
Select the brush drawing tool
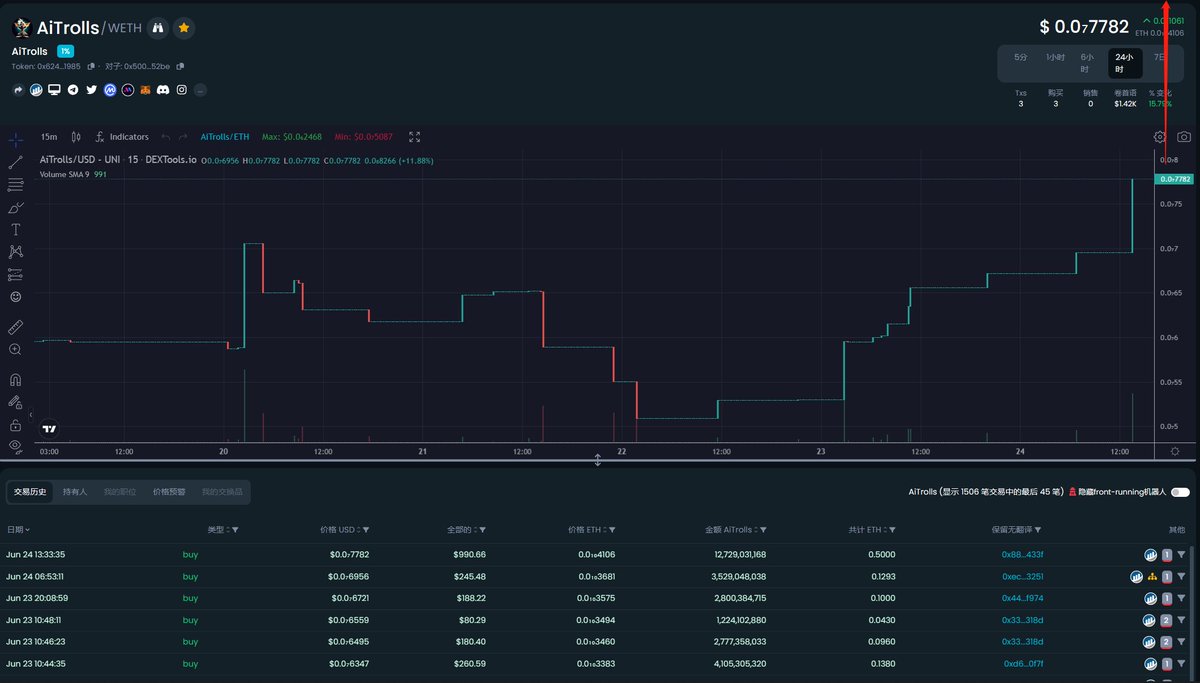pyautogui.click(x=15, y=207)
